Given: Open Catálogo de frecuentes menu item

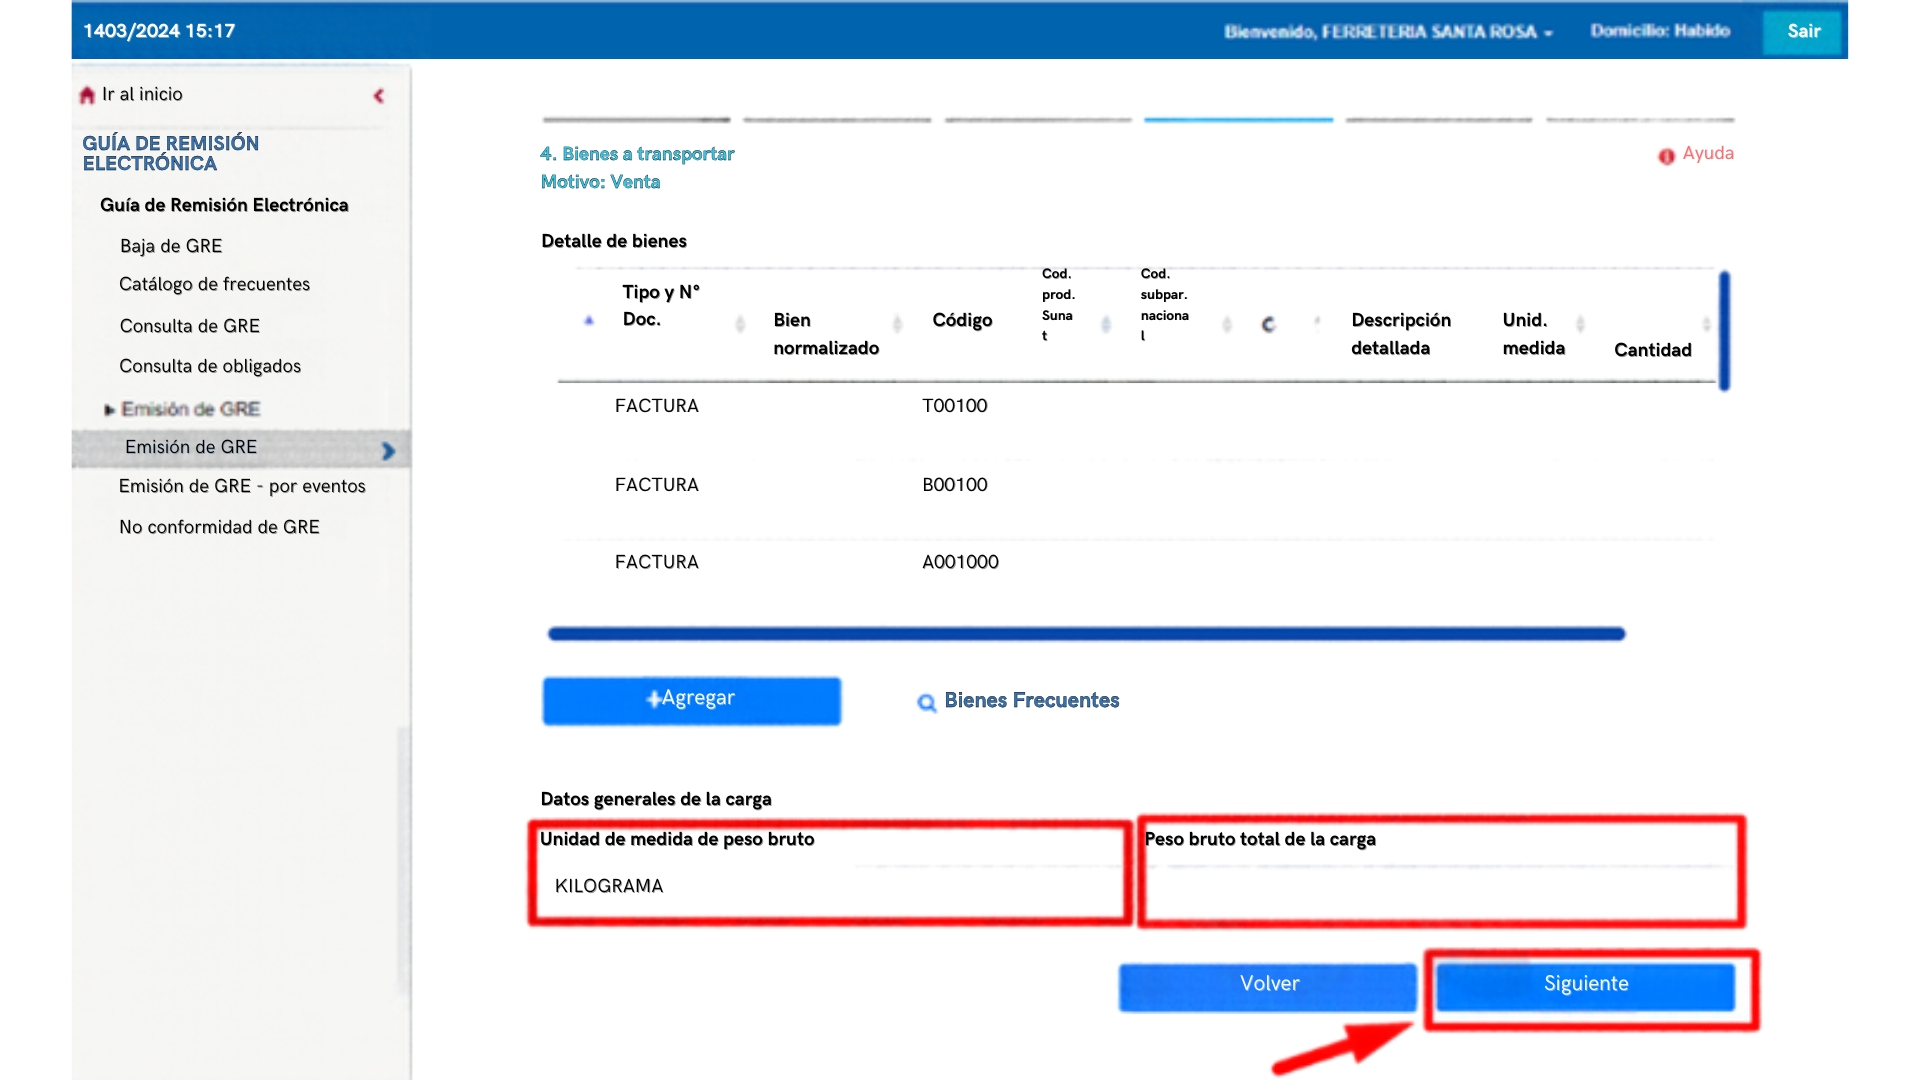Looking at the screenshot, I should click(x=214, y=284).
